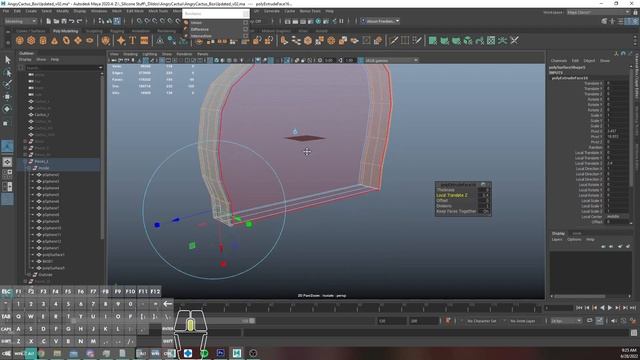Click the Outliner search field
Image resolution: width=640 pixels, height=360 pixels.
(61, 68)
